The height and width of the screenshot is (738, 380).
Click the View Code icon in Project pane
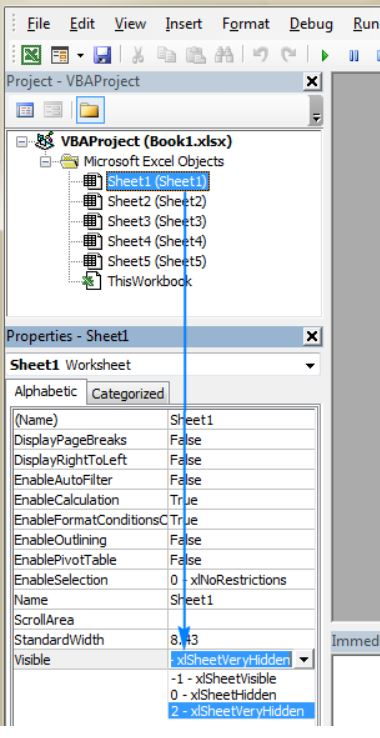point(25,110)
